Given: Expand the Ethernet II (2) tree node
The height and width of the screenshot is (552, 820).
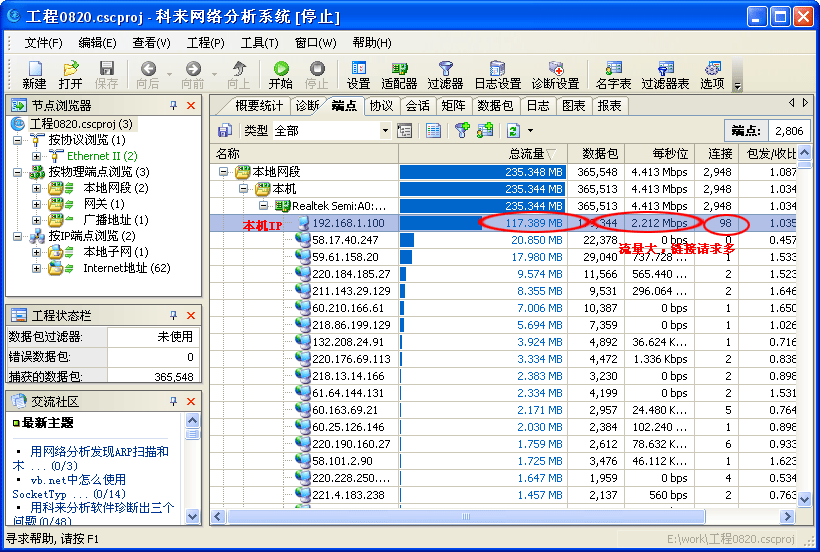Looking at the screenshot, I should click(x=36, y=156).
